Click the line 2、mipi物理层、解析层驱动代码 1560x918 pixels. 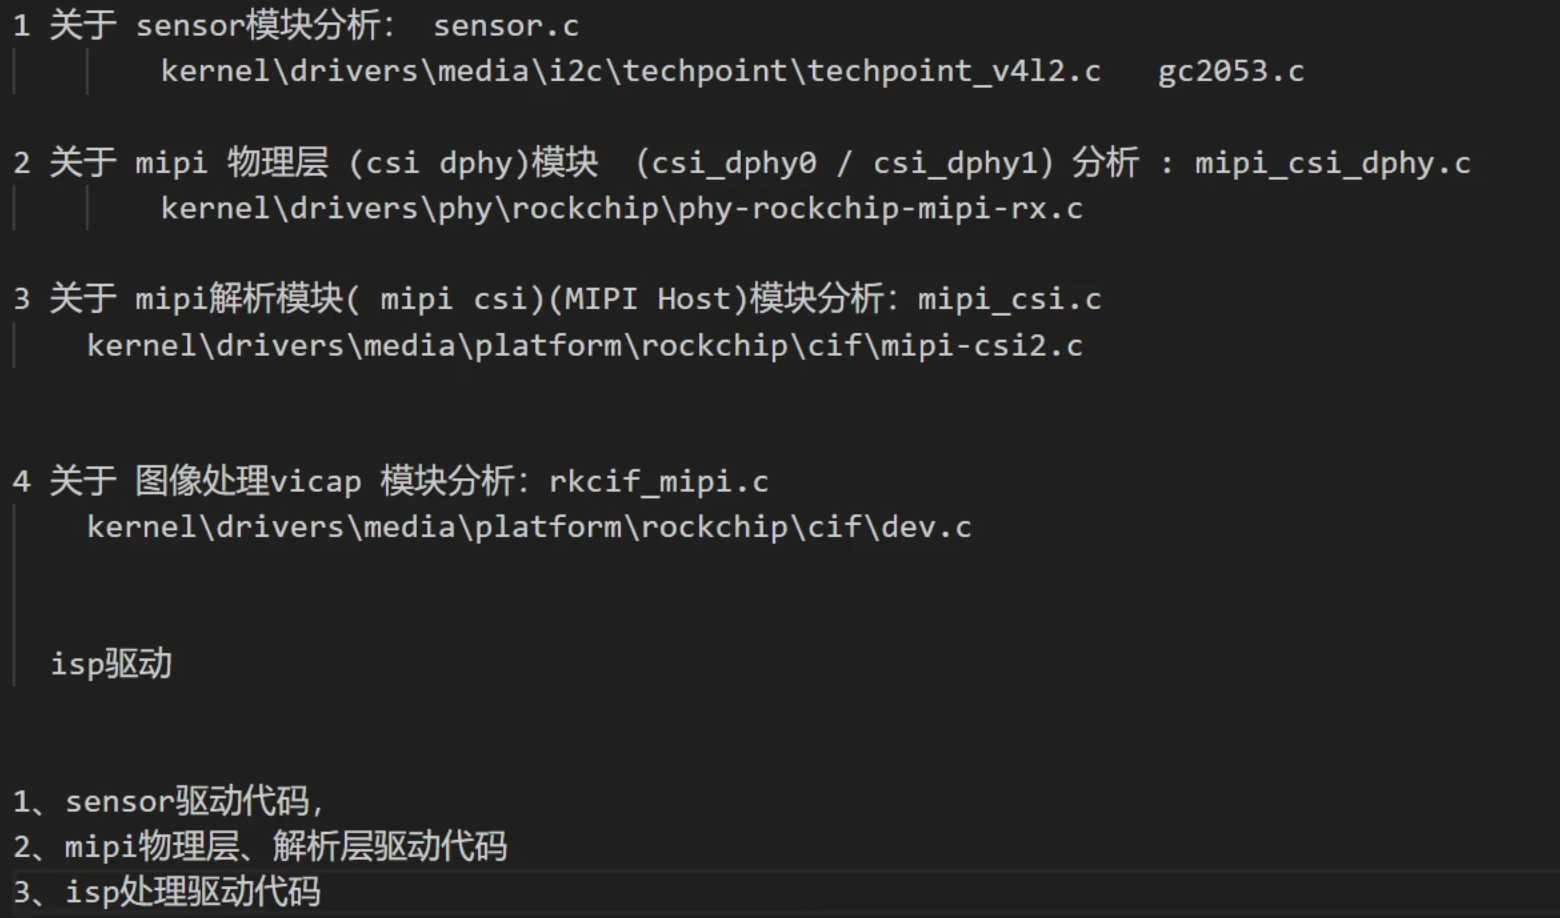tap(260, 847)
